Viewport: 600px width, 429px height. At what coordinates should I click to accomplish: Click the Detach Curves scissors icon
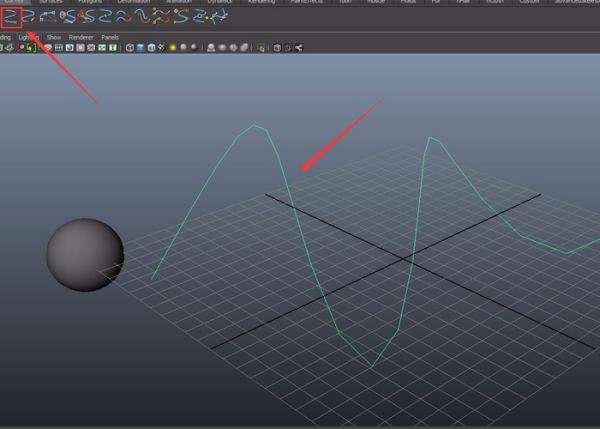pyautogui.click(x=86, y=17)
